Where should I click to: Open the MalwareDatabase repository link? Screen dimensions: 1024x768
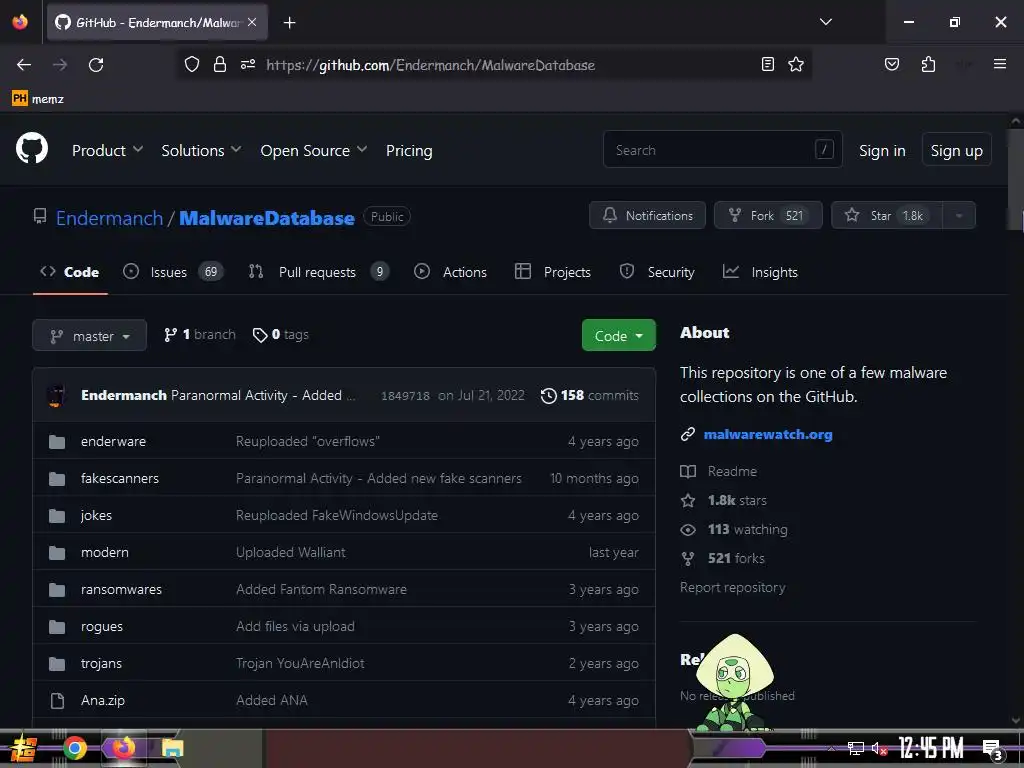[266, 218]
